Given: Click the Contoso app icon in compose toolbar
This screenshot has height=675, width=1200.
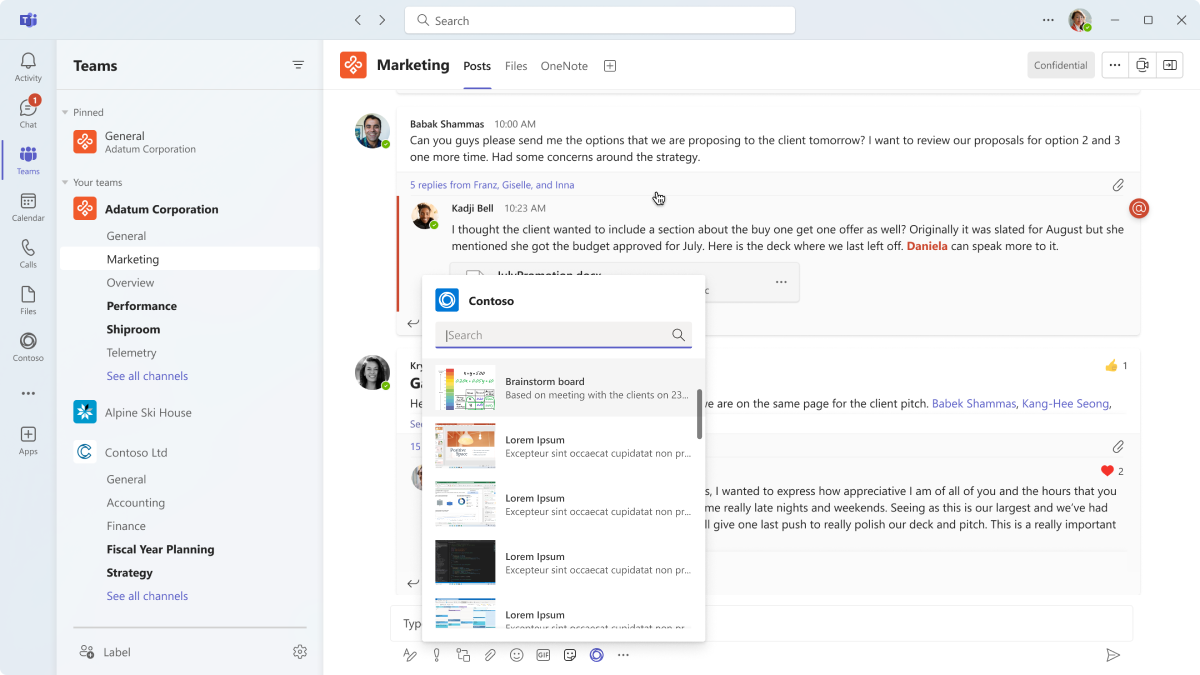Looking at the screenshot, I should click(x=596, y=655).
